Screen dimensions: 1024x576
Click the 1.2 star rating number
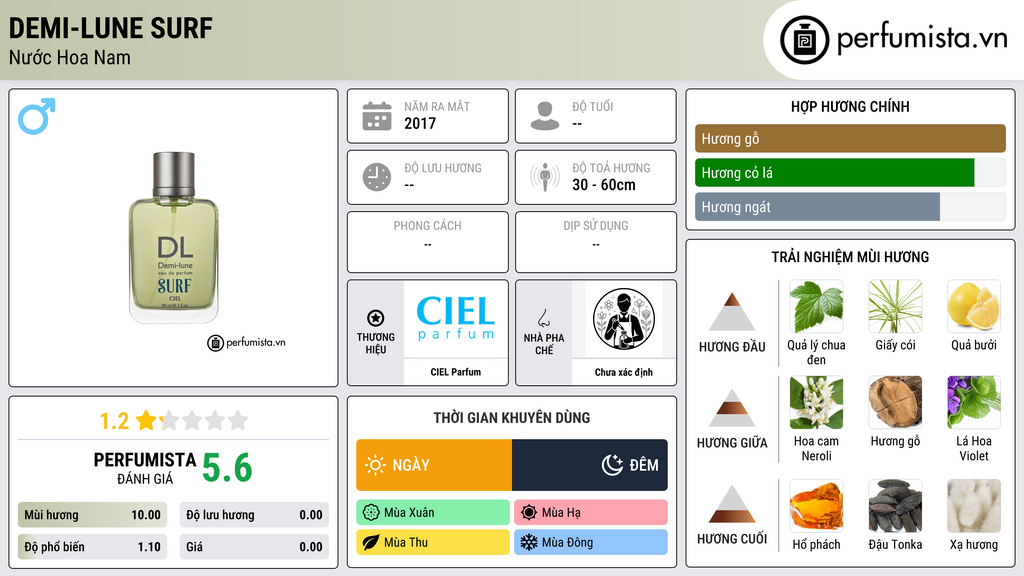click(114, 421)
